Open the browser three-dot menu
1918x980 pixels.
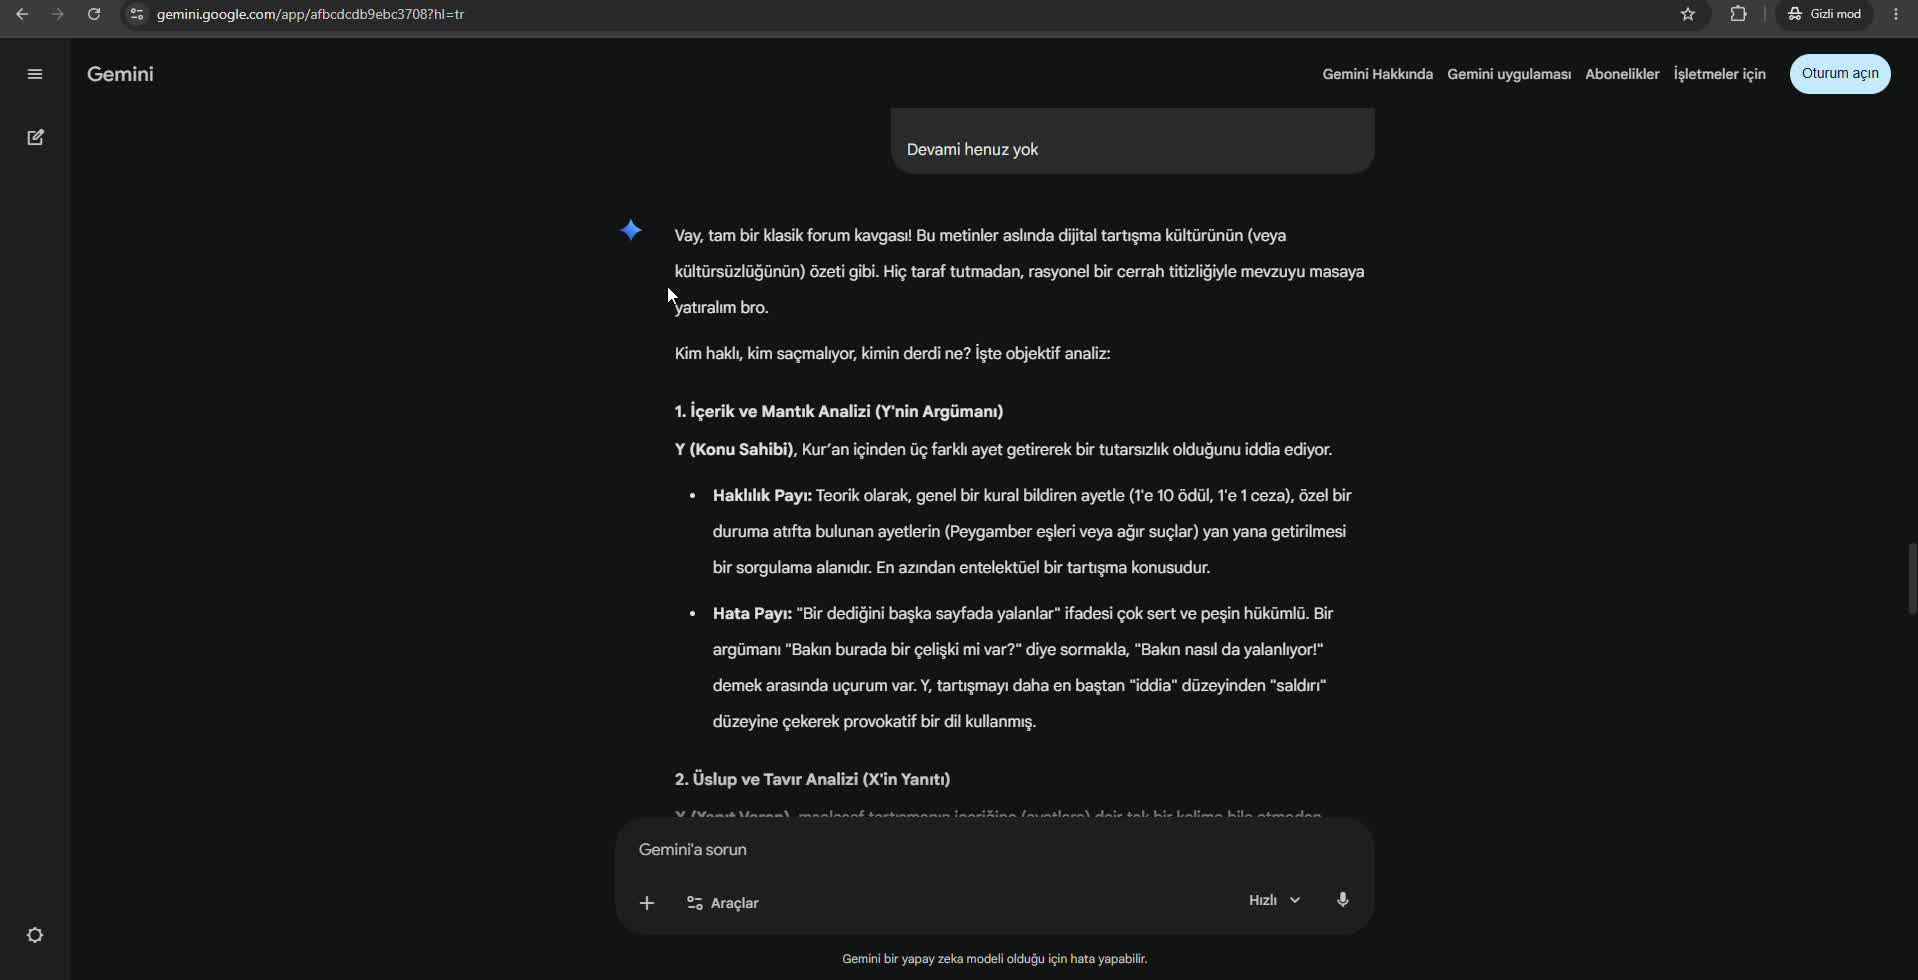1896,14
